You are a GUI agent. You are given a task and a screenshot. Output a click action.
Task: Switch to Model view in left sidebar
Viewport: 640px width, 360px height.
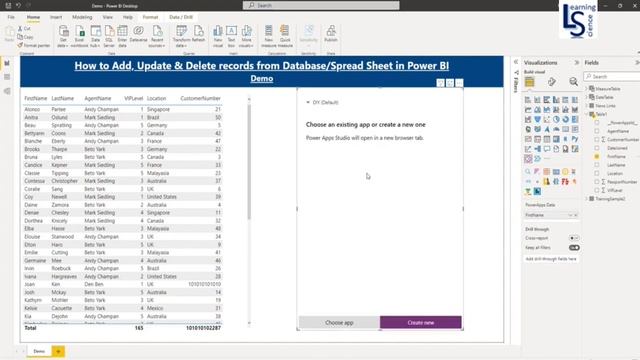tap(7, 91)
